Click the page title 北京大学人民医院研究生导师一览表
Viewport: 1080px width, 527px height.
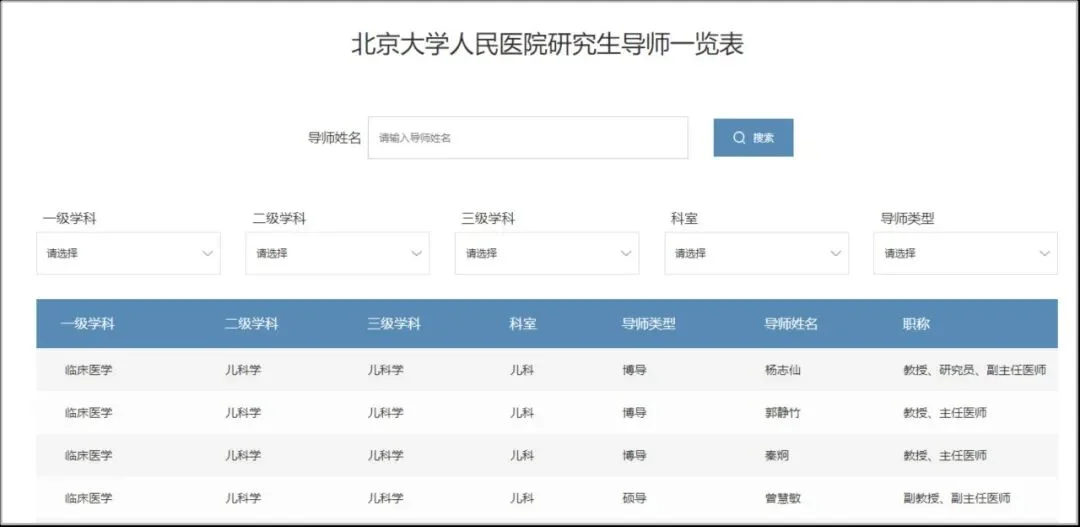tap(548, 45)
